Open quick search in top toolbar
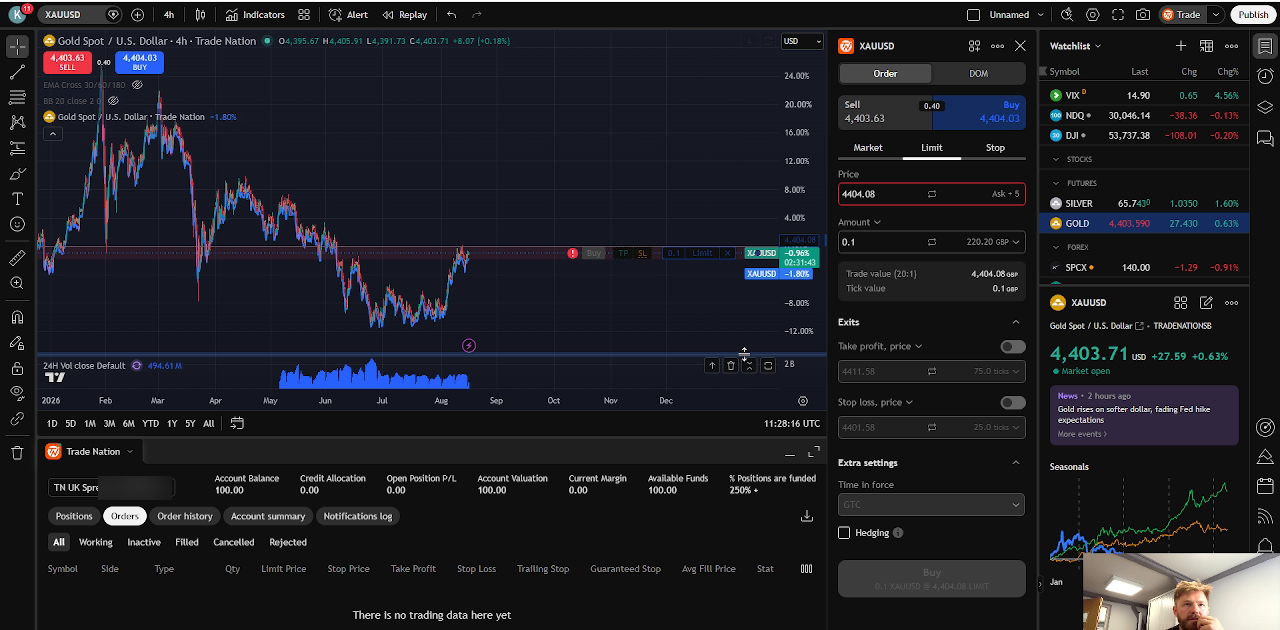The height and width of the screenshot is (630, 1280). click(x=1067, y=15)
